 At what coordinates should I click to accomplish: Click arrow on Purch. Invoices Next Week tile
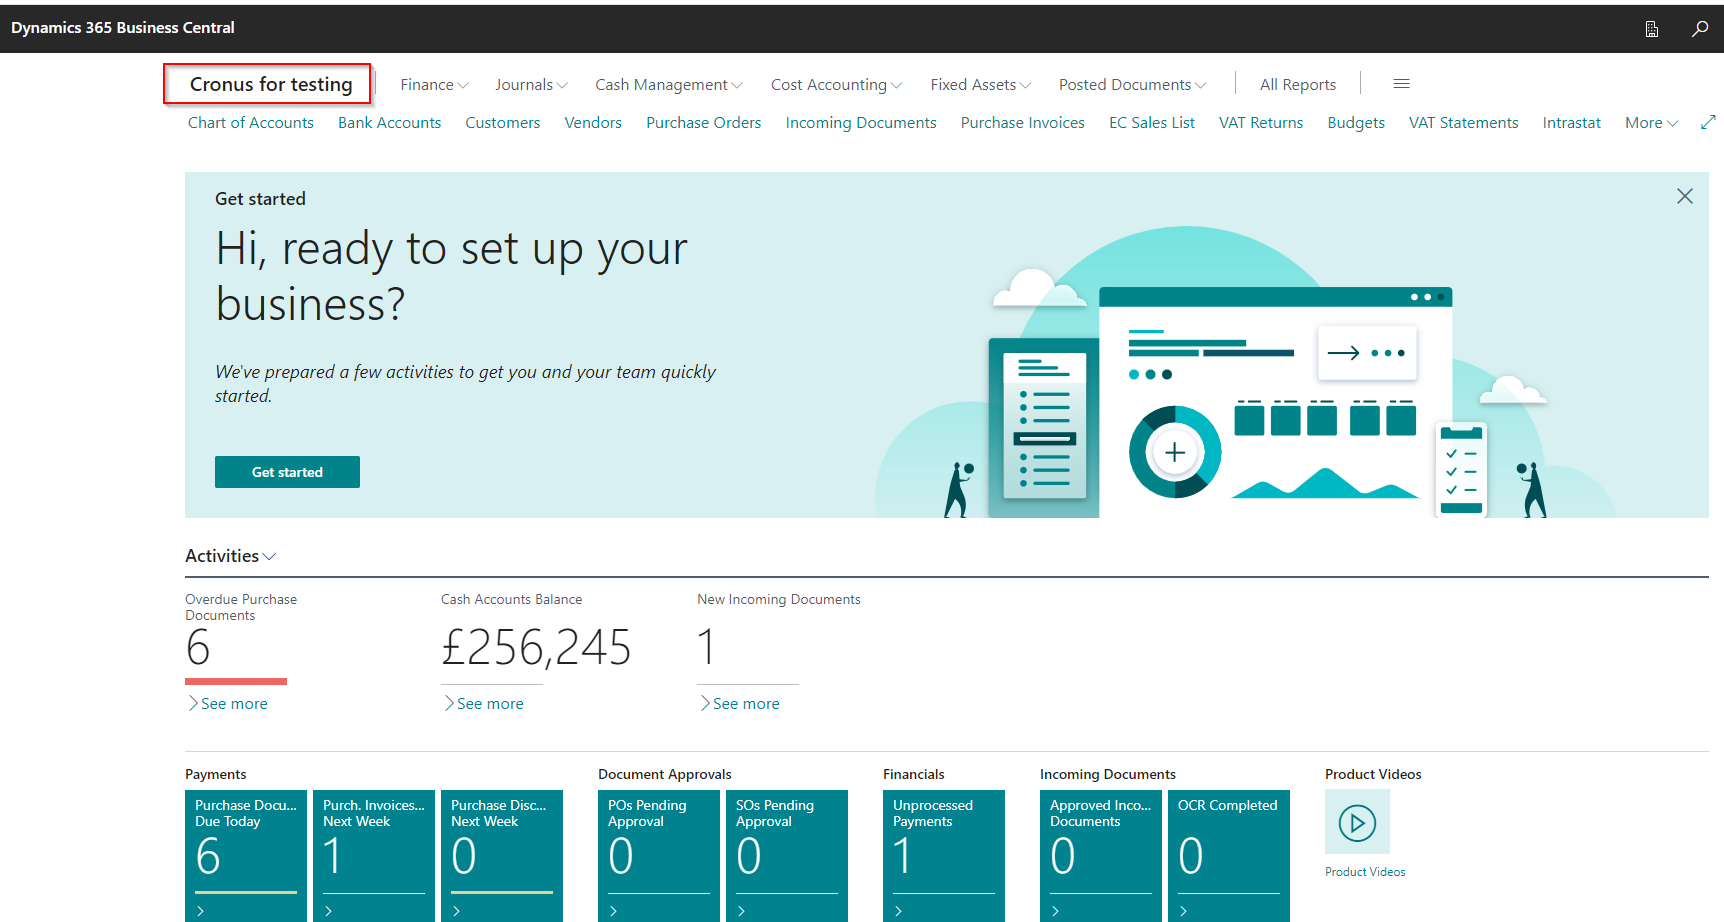(329, 911)
